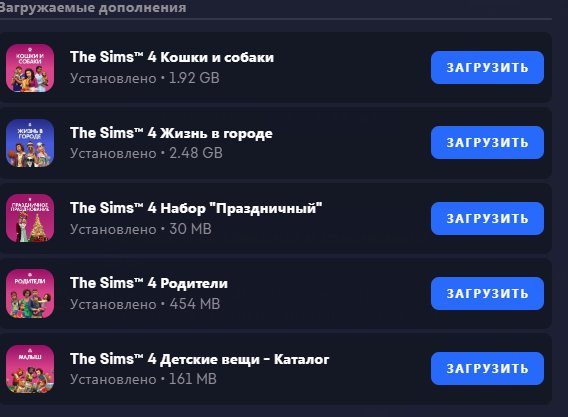Screen dimensions: 568x417
Task: Select The Sims 4 Жизнь в городе title
Action: 171,133
